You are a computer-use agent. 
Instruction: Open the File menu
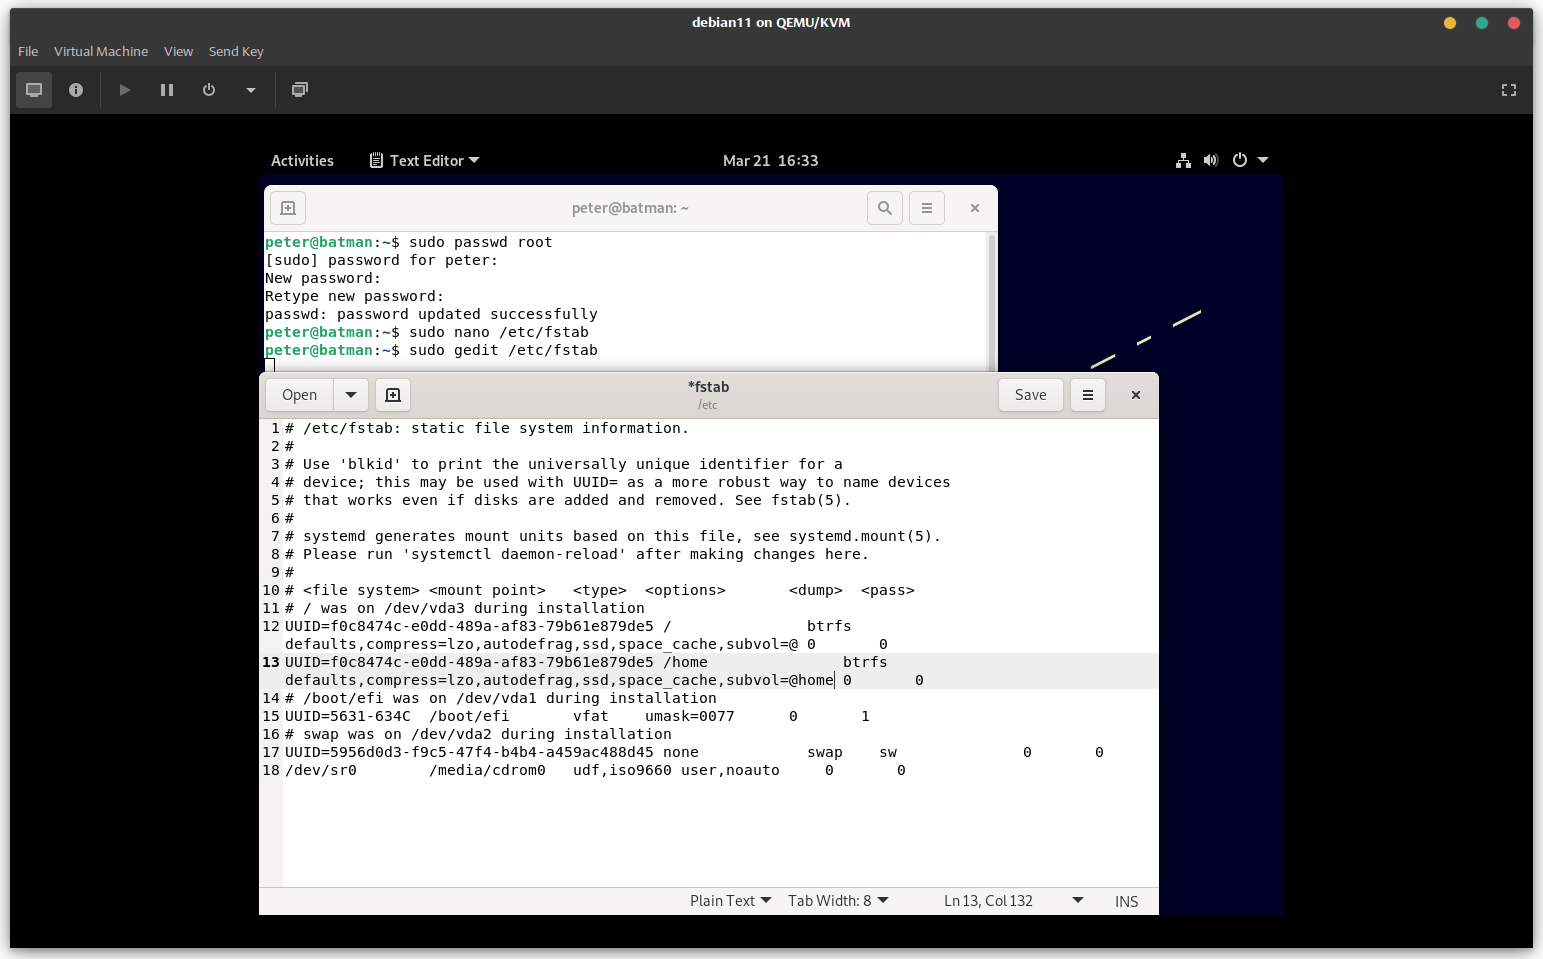tap(28, 51)
